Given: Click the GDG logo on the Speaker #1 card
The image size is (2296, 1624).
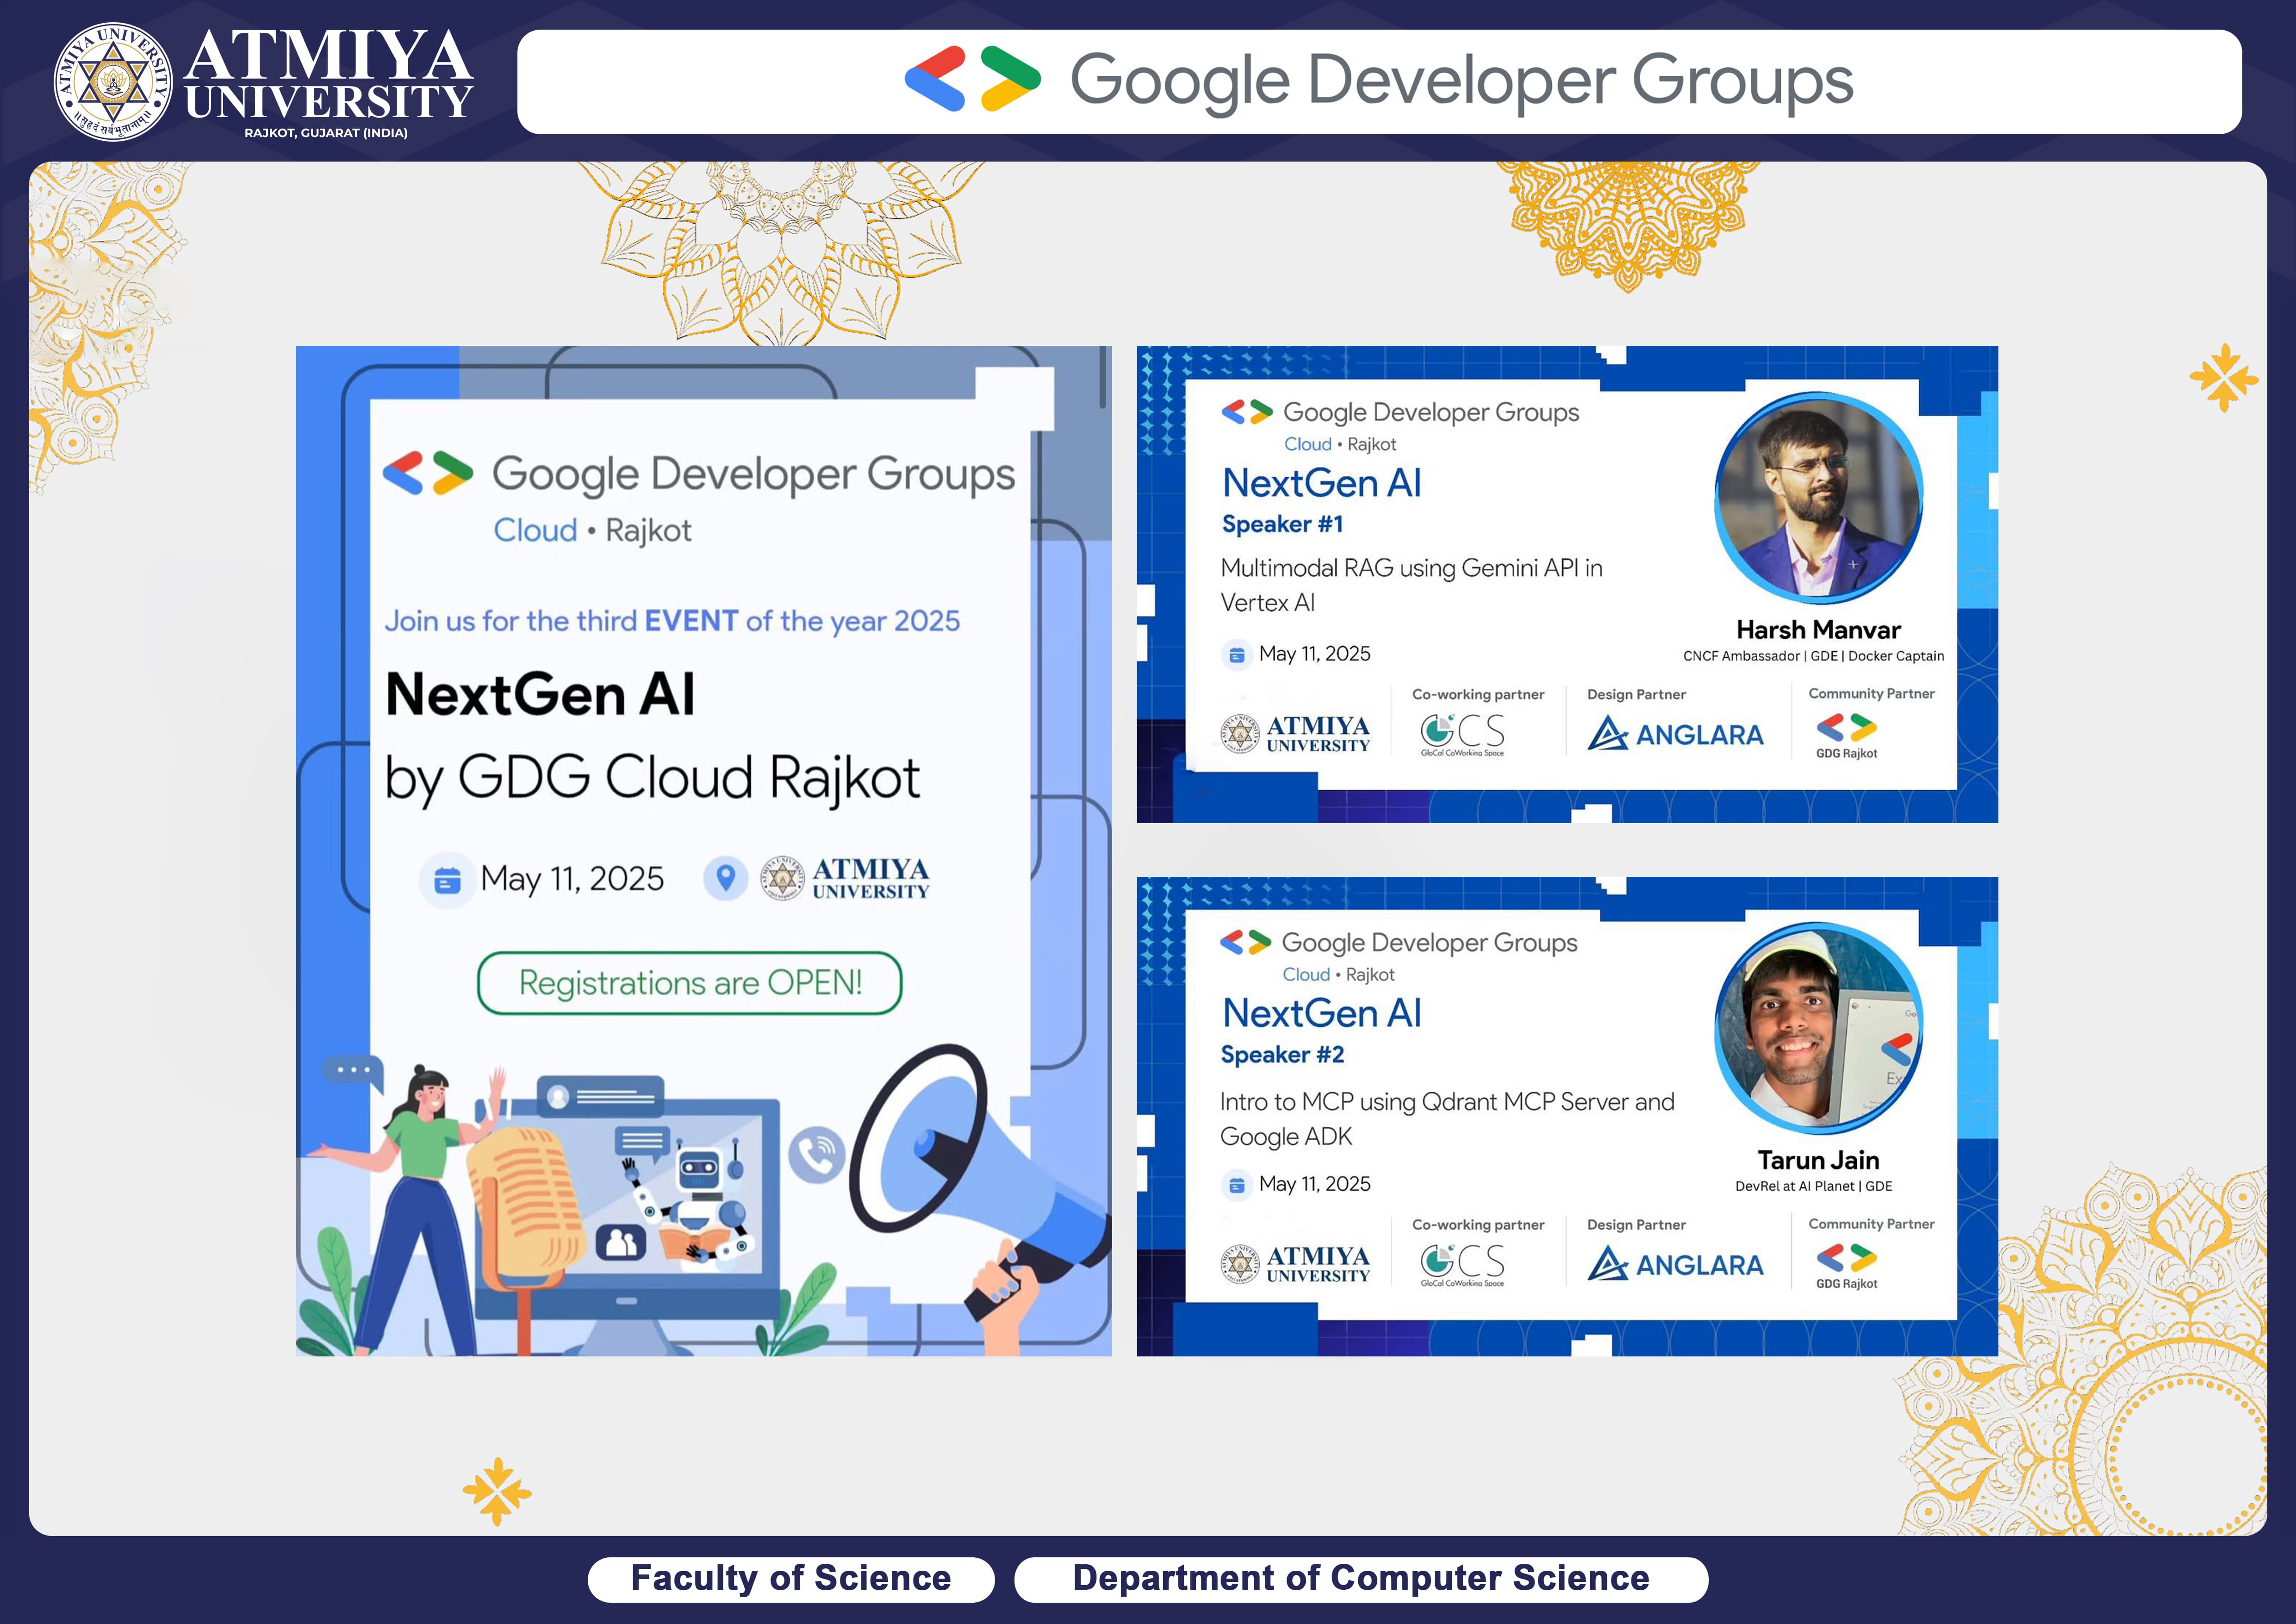Looking at the screenshot, I should 1246,412.
